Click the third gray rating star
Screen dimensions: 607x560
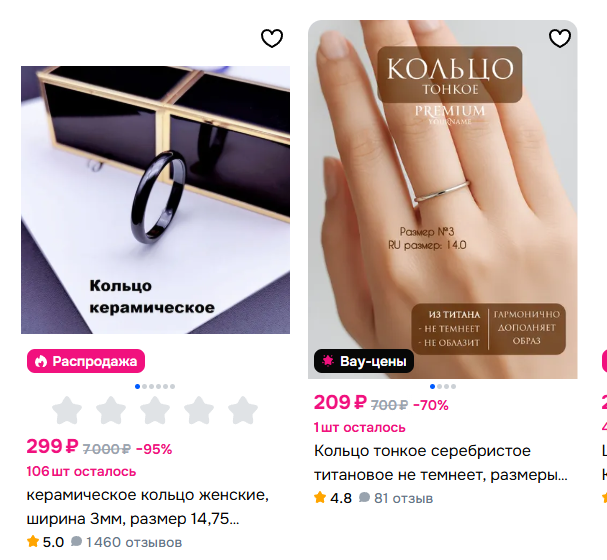pos(155,411)
